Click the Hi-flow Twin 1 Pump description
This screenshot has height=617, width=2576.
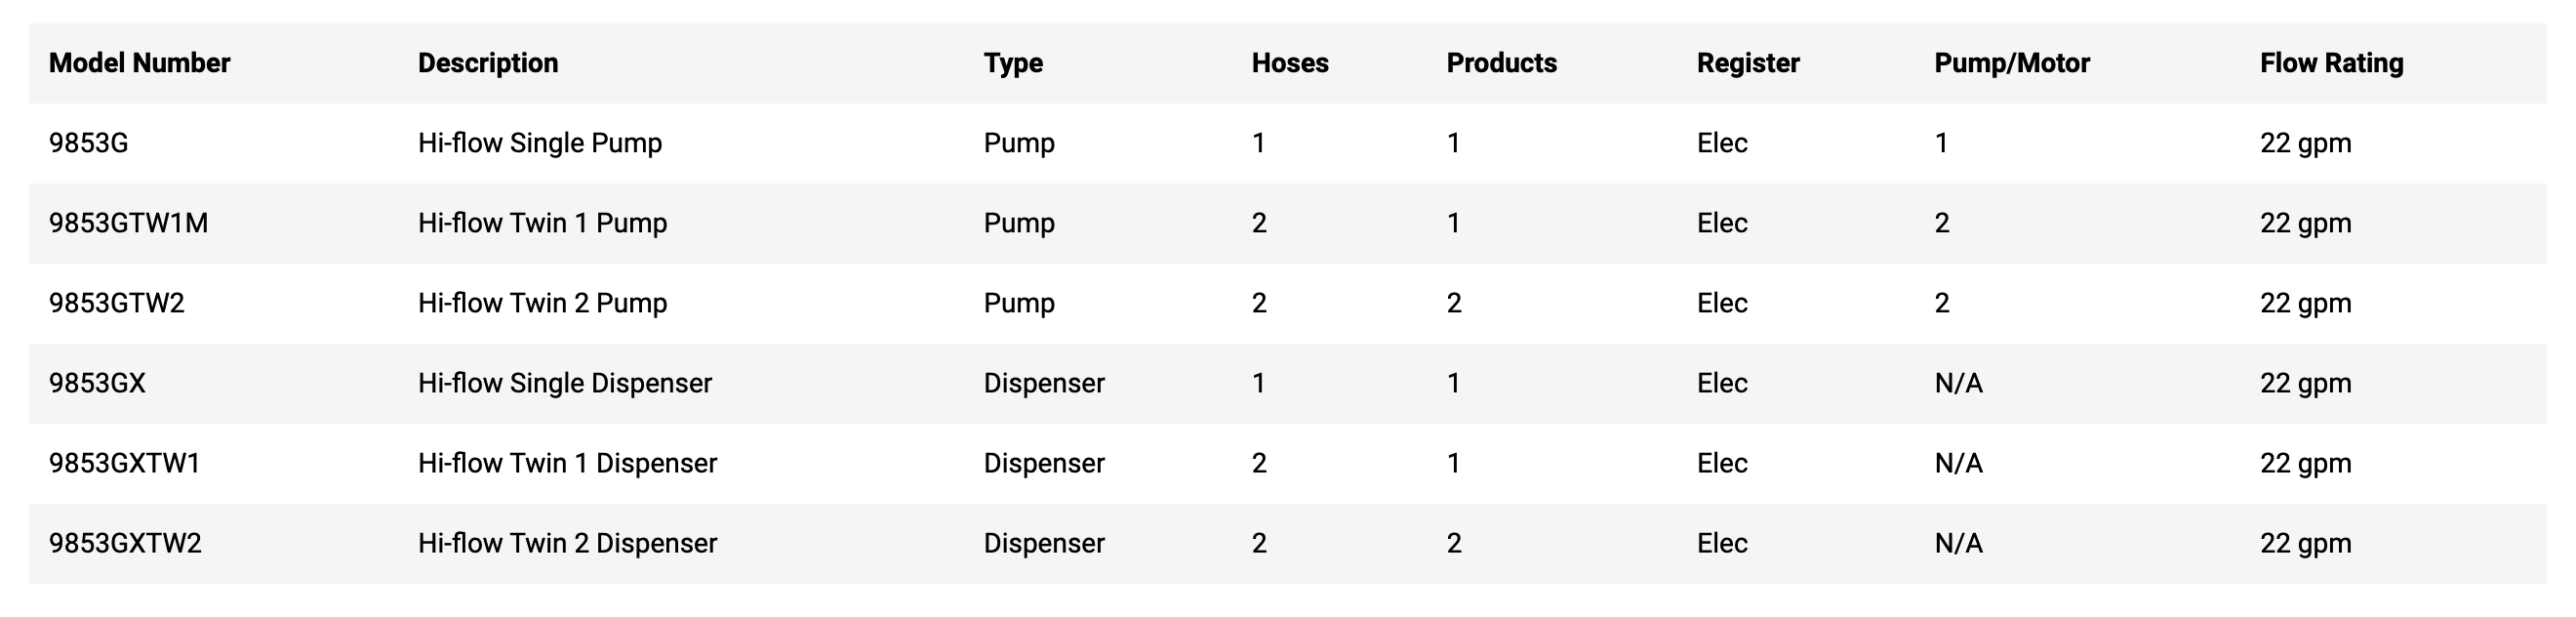coord(542,223)
